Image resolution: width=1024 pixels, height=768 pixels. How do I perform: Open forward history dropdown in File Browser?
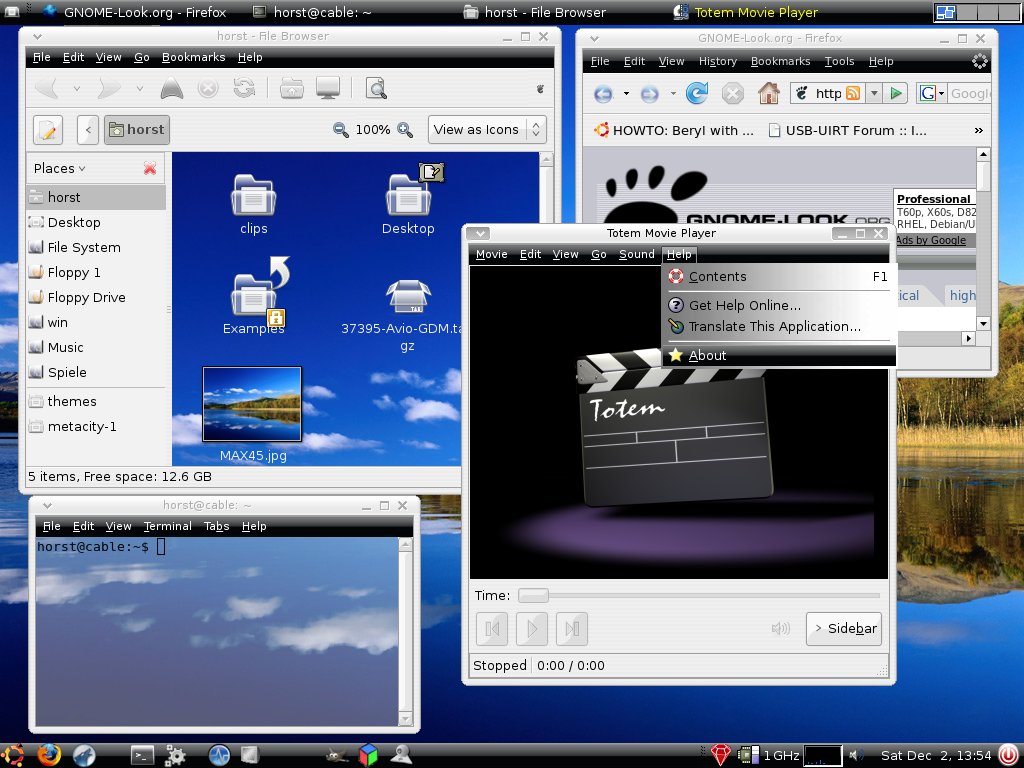140,88
